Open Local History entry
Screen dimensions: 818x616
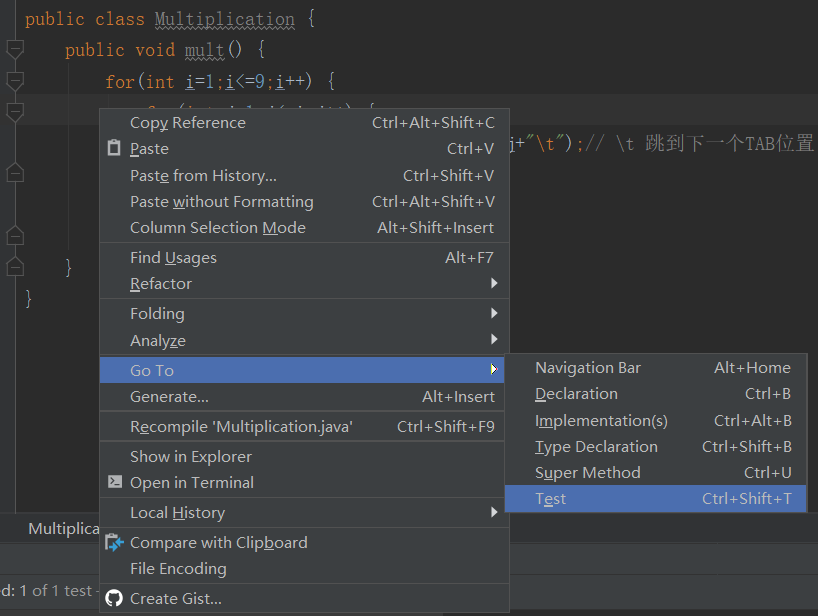point(304,513)
